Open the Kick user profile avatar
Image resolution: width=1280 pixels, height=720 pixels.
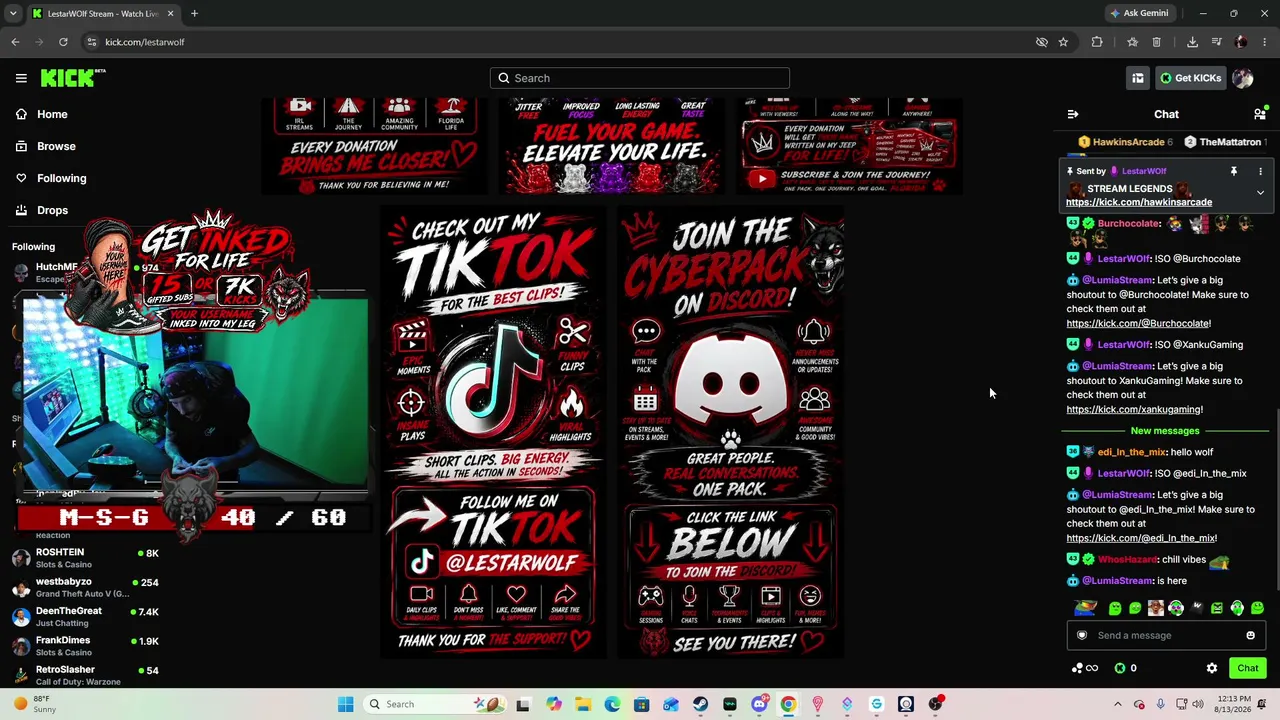(x=1243, y=78)
